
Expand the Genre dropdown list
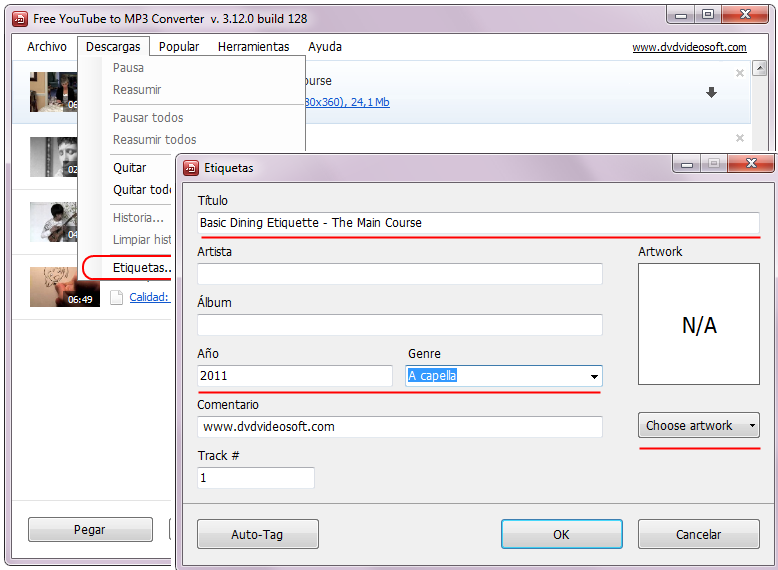point(594,377)
